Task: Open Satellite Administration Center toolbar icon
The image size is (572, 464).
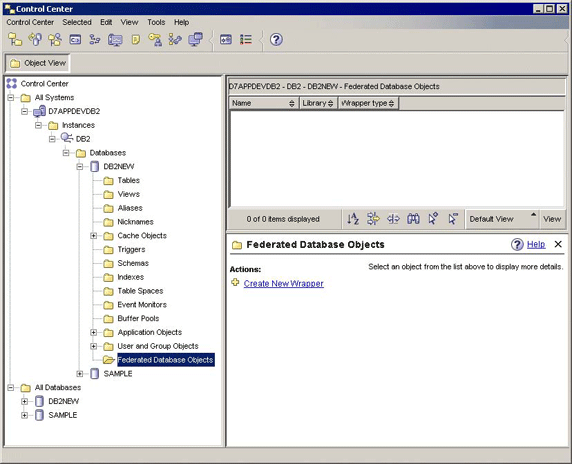Action: (55, 39)
